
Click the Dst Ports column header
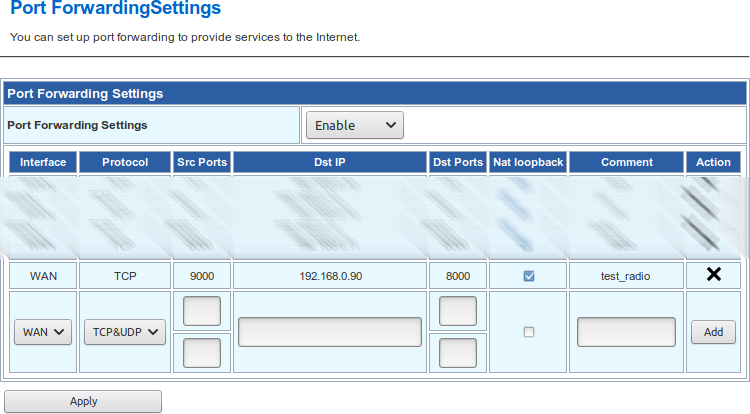(458, 162)
